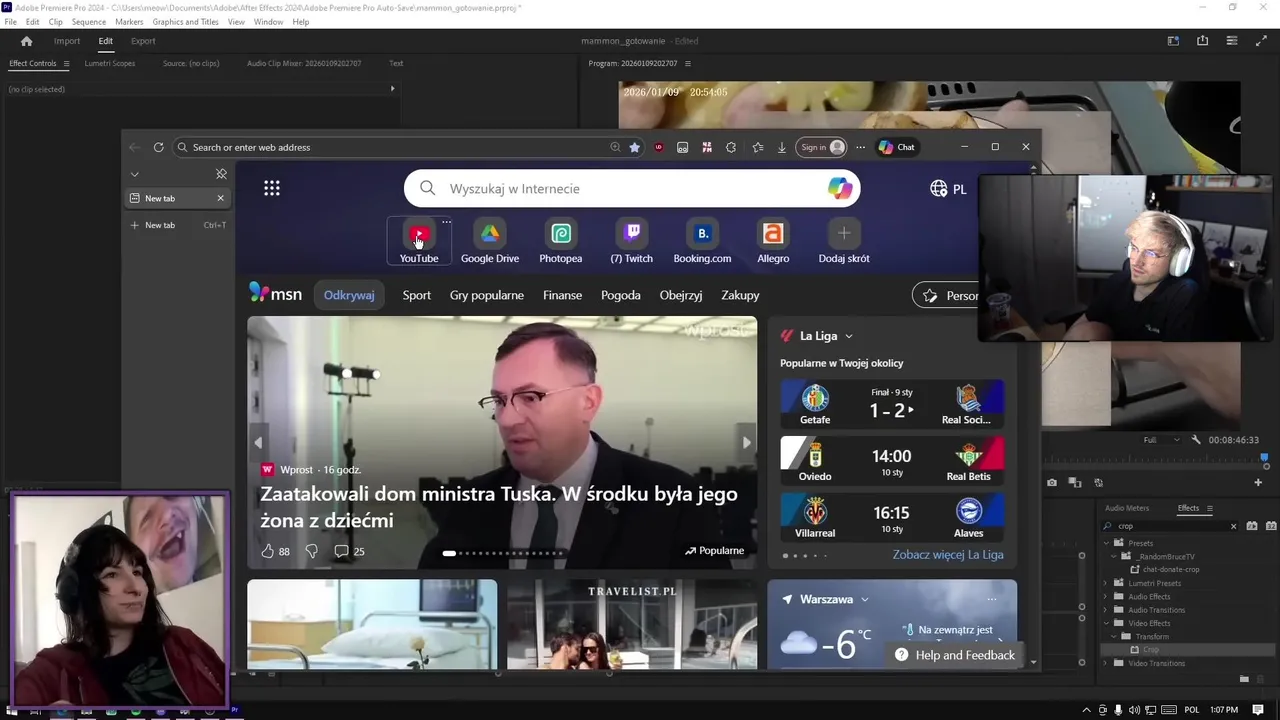This screenshot has width=1280, height=720.
Task: Open Program Monitor settings wrench
Action: tap(1195, 440)
